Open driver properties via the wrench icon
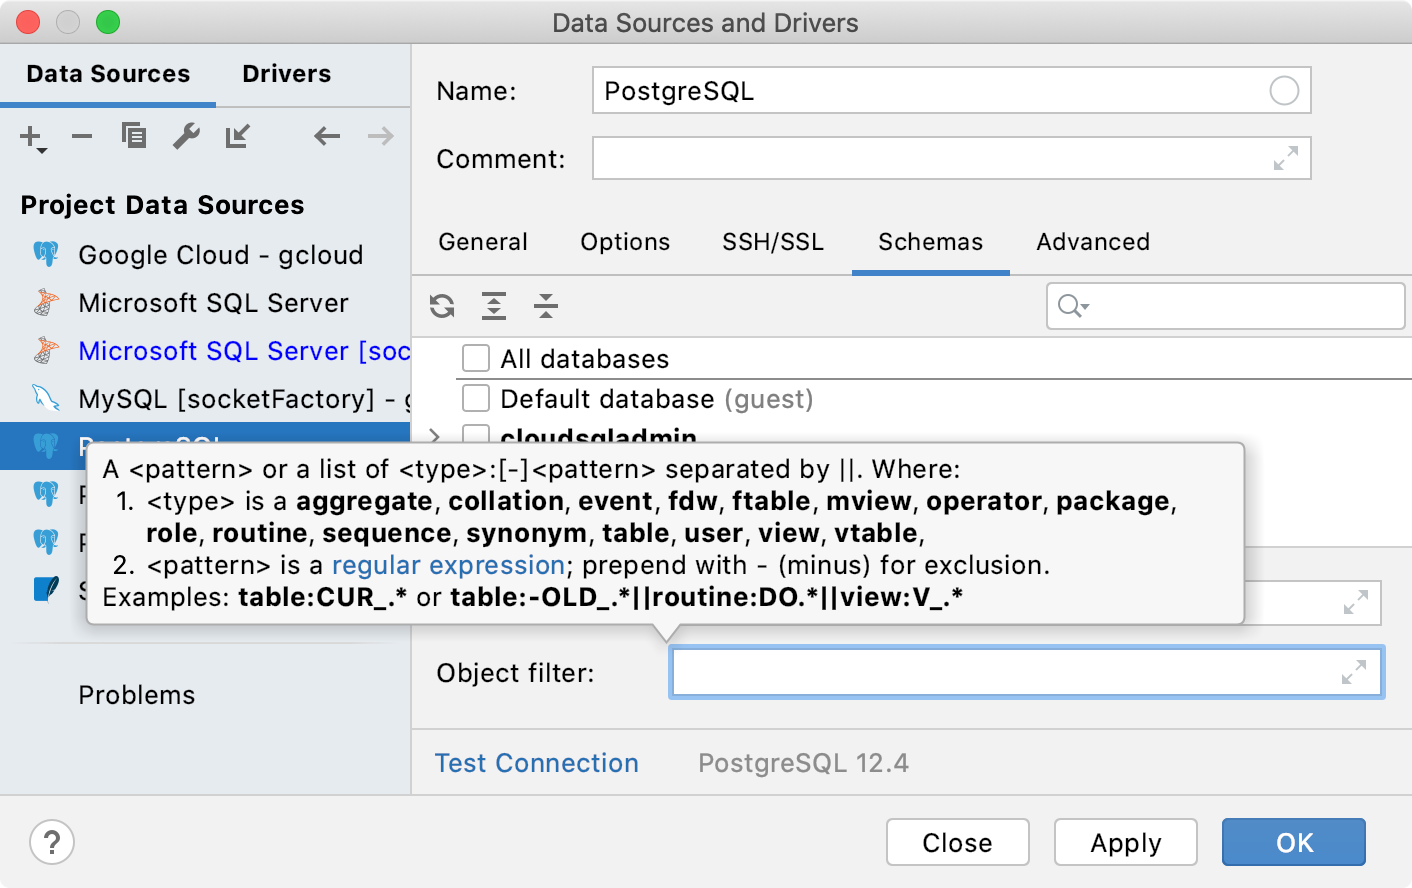This screenshot has width=1412, height=888. pos(186,136)
